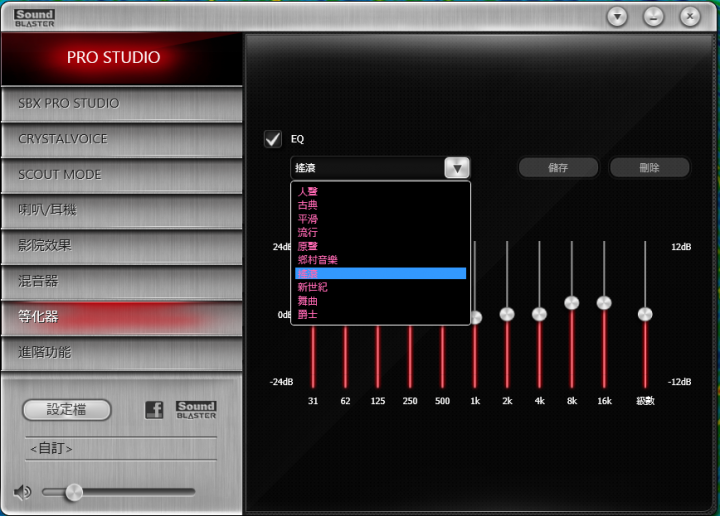This screenshot has height=516, width=720.
Task: Click the 500 Hz band slider track
Action: pyautogui.click(x=443, y=357)
